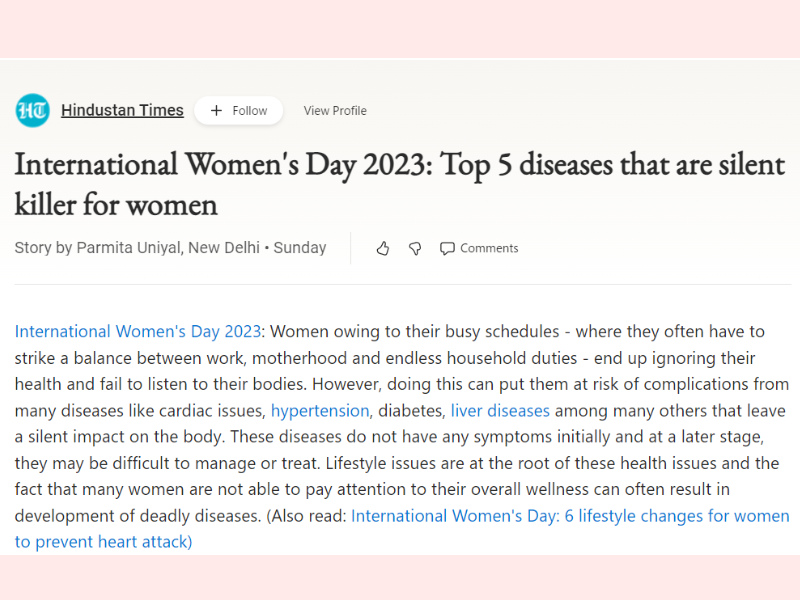Click the Sunday publication date text

(300, 248)
